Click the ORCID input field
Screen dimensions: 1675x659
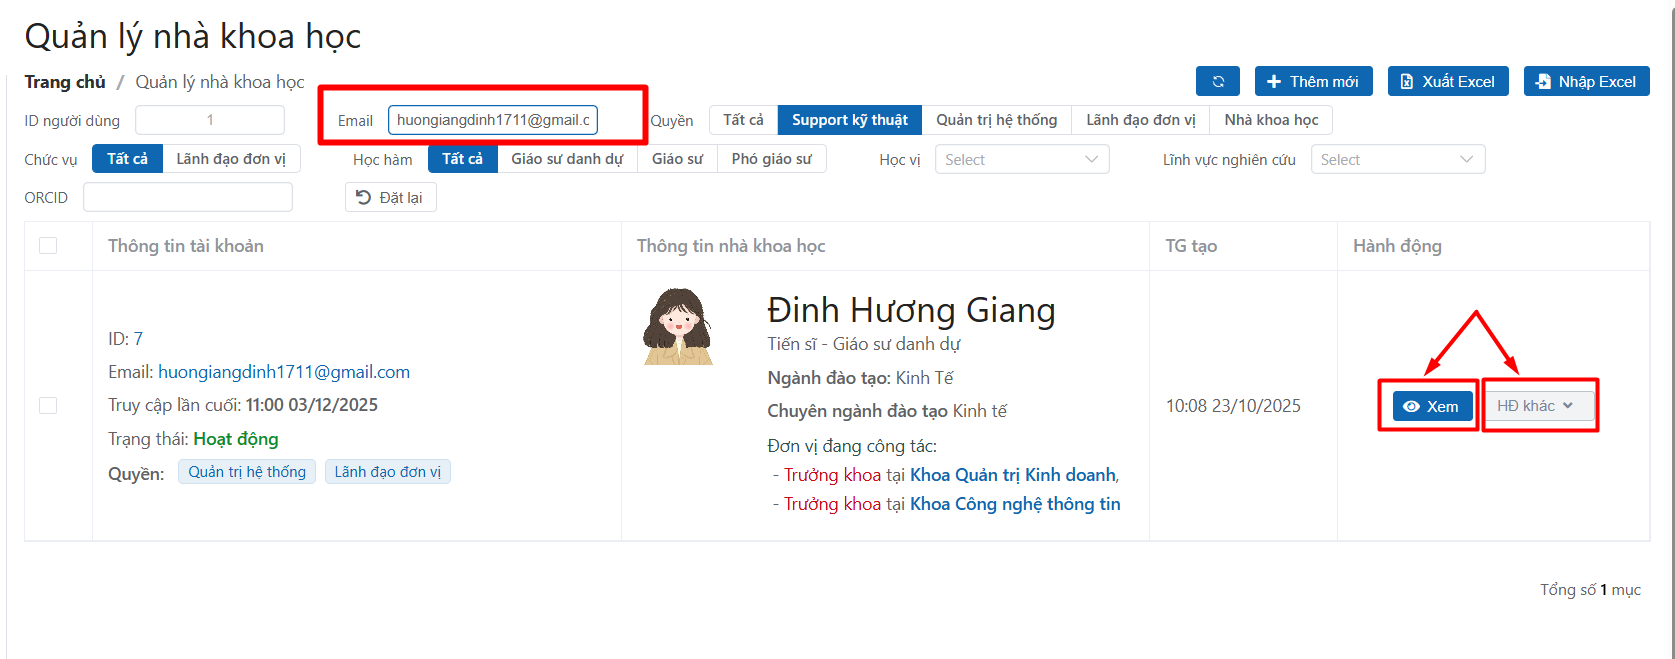pos(188,198)
